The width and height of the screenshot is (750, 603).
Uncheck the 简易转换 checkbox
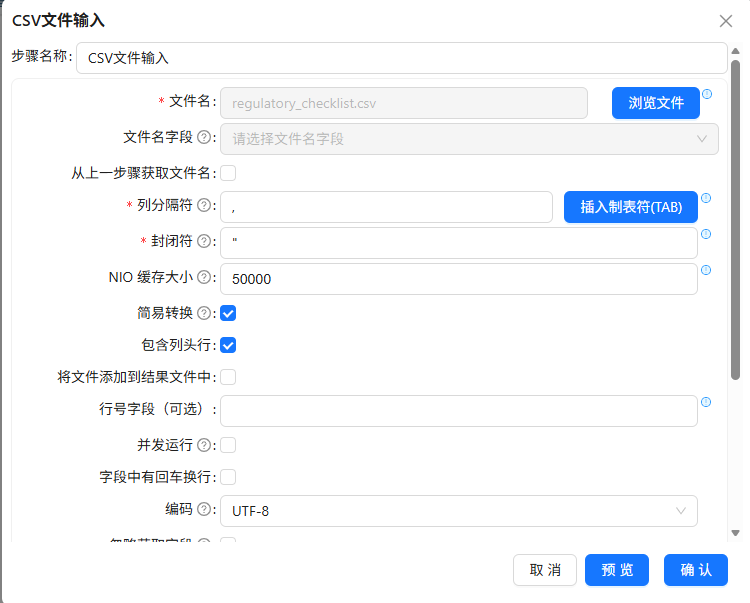(228, 313)
